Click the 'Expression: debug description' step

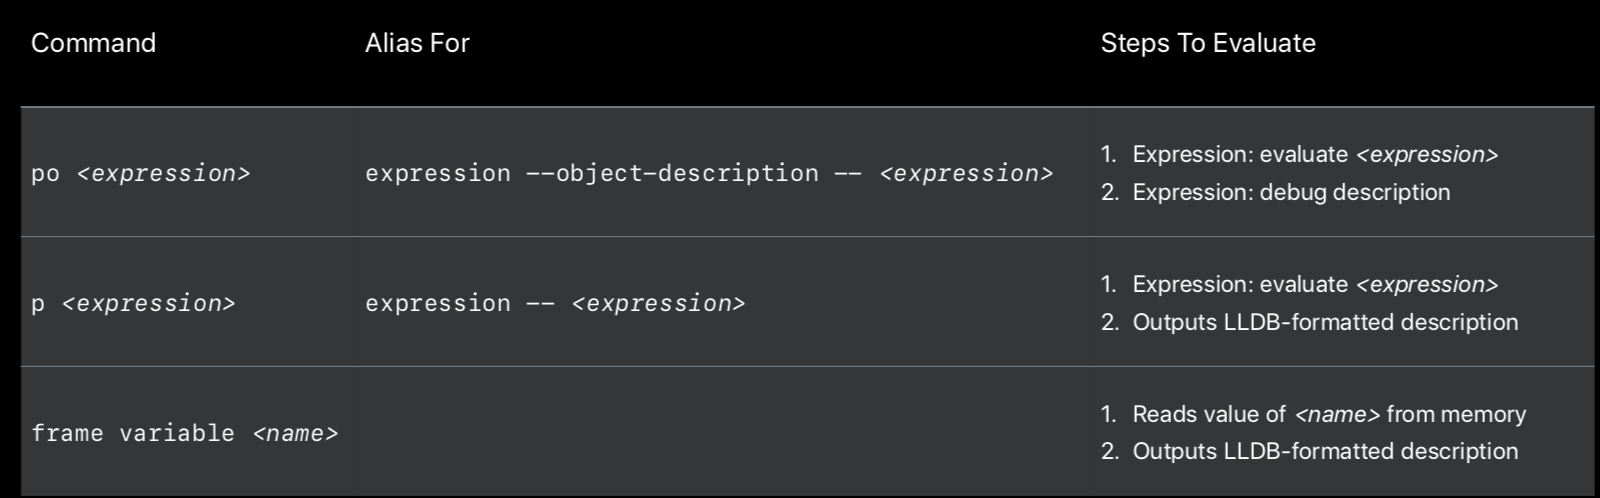coord(1290,192)
